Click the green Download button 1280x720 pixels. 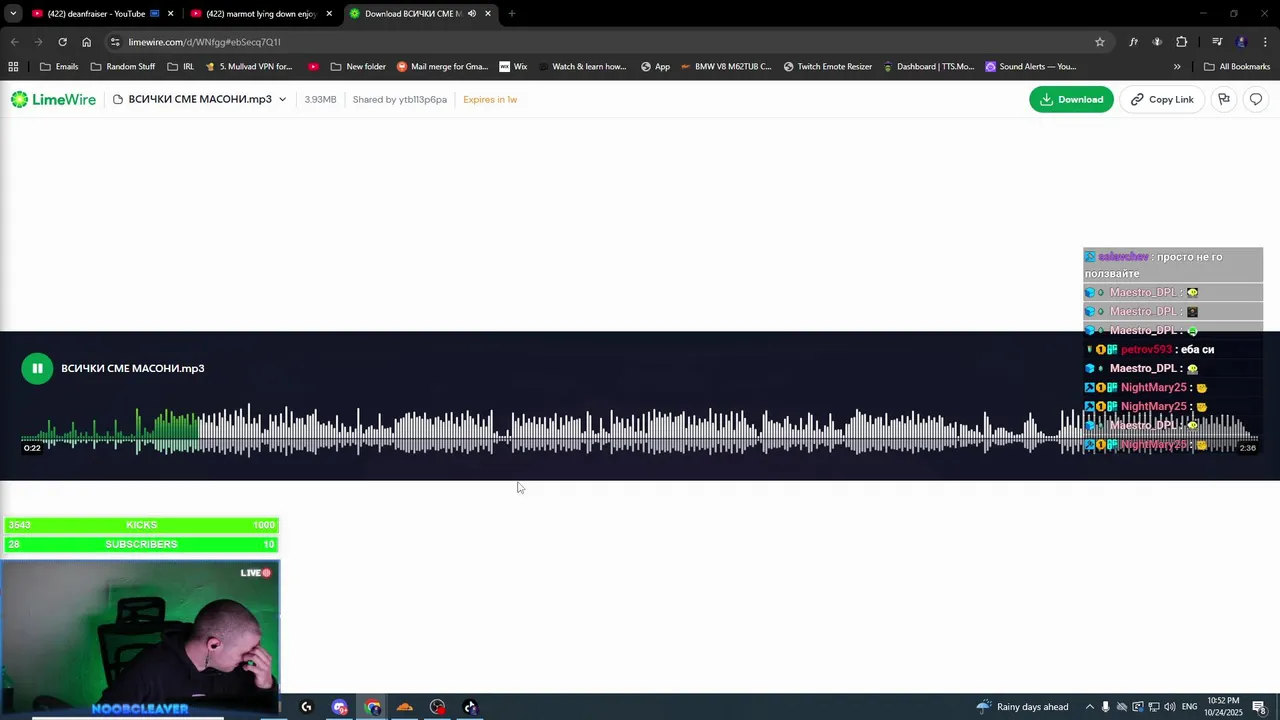pos(1071,99)
